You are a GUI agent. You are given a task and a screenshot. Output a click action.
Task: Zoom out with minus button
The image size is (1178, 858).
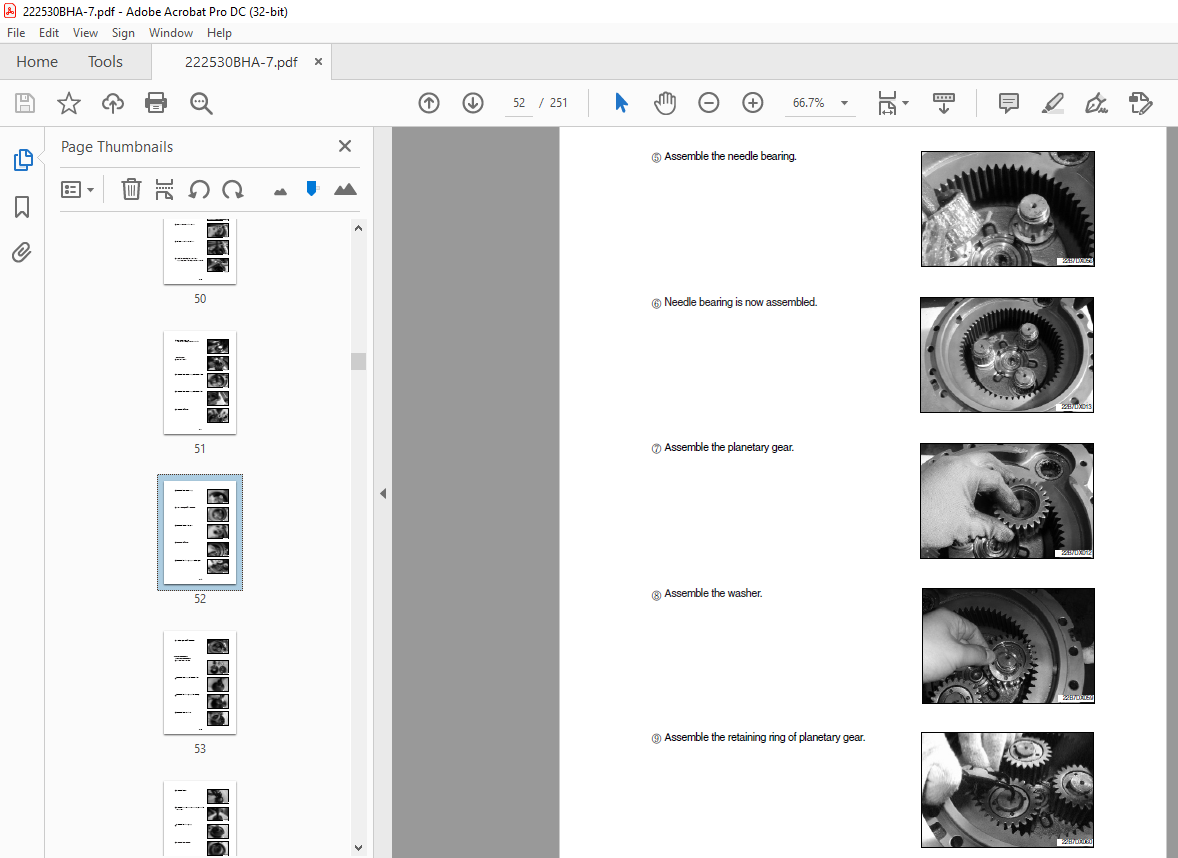[708, 103]
